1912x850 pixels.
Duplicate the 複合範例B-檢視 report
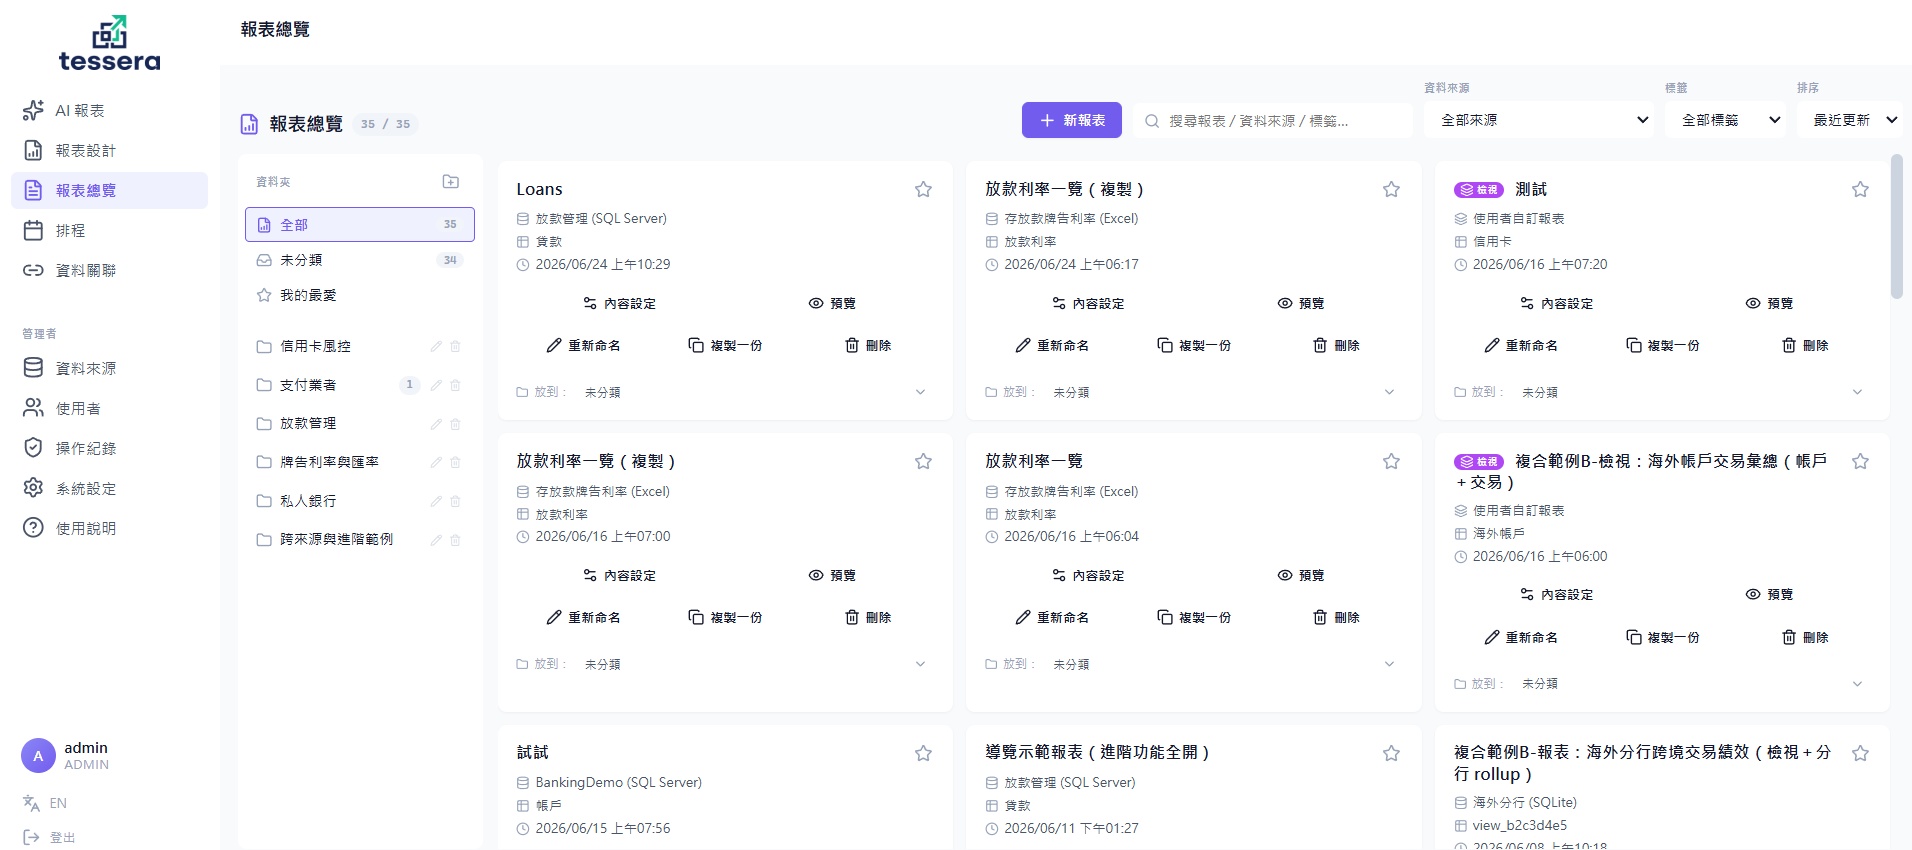click(x=1662, y=637)
